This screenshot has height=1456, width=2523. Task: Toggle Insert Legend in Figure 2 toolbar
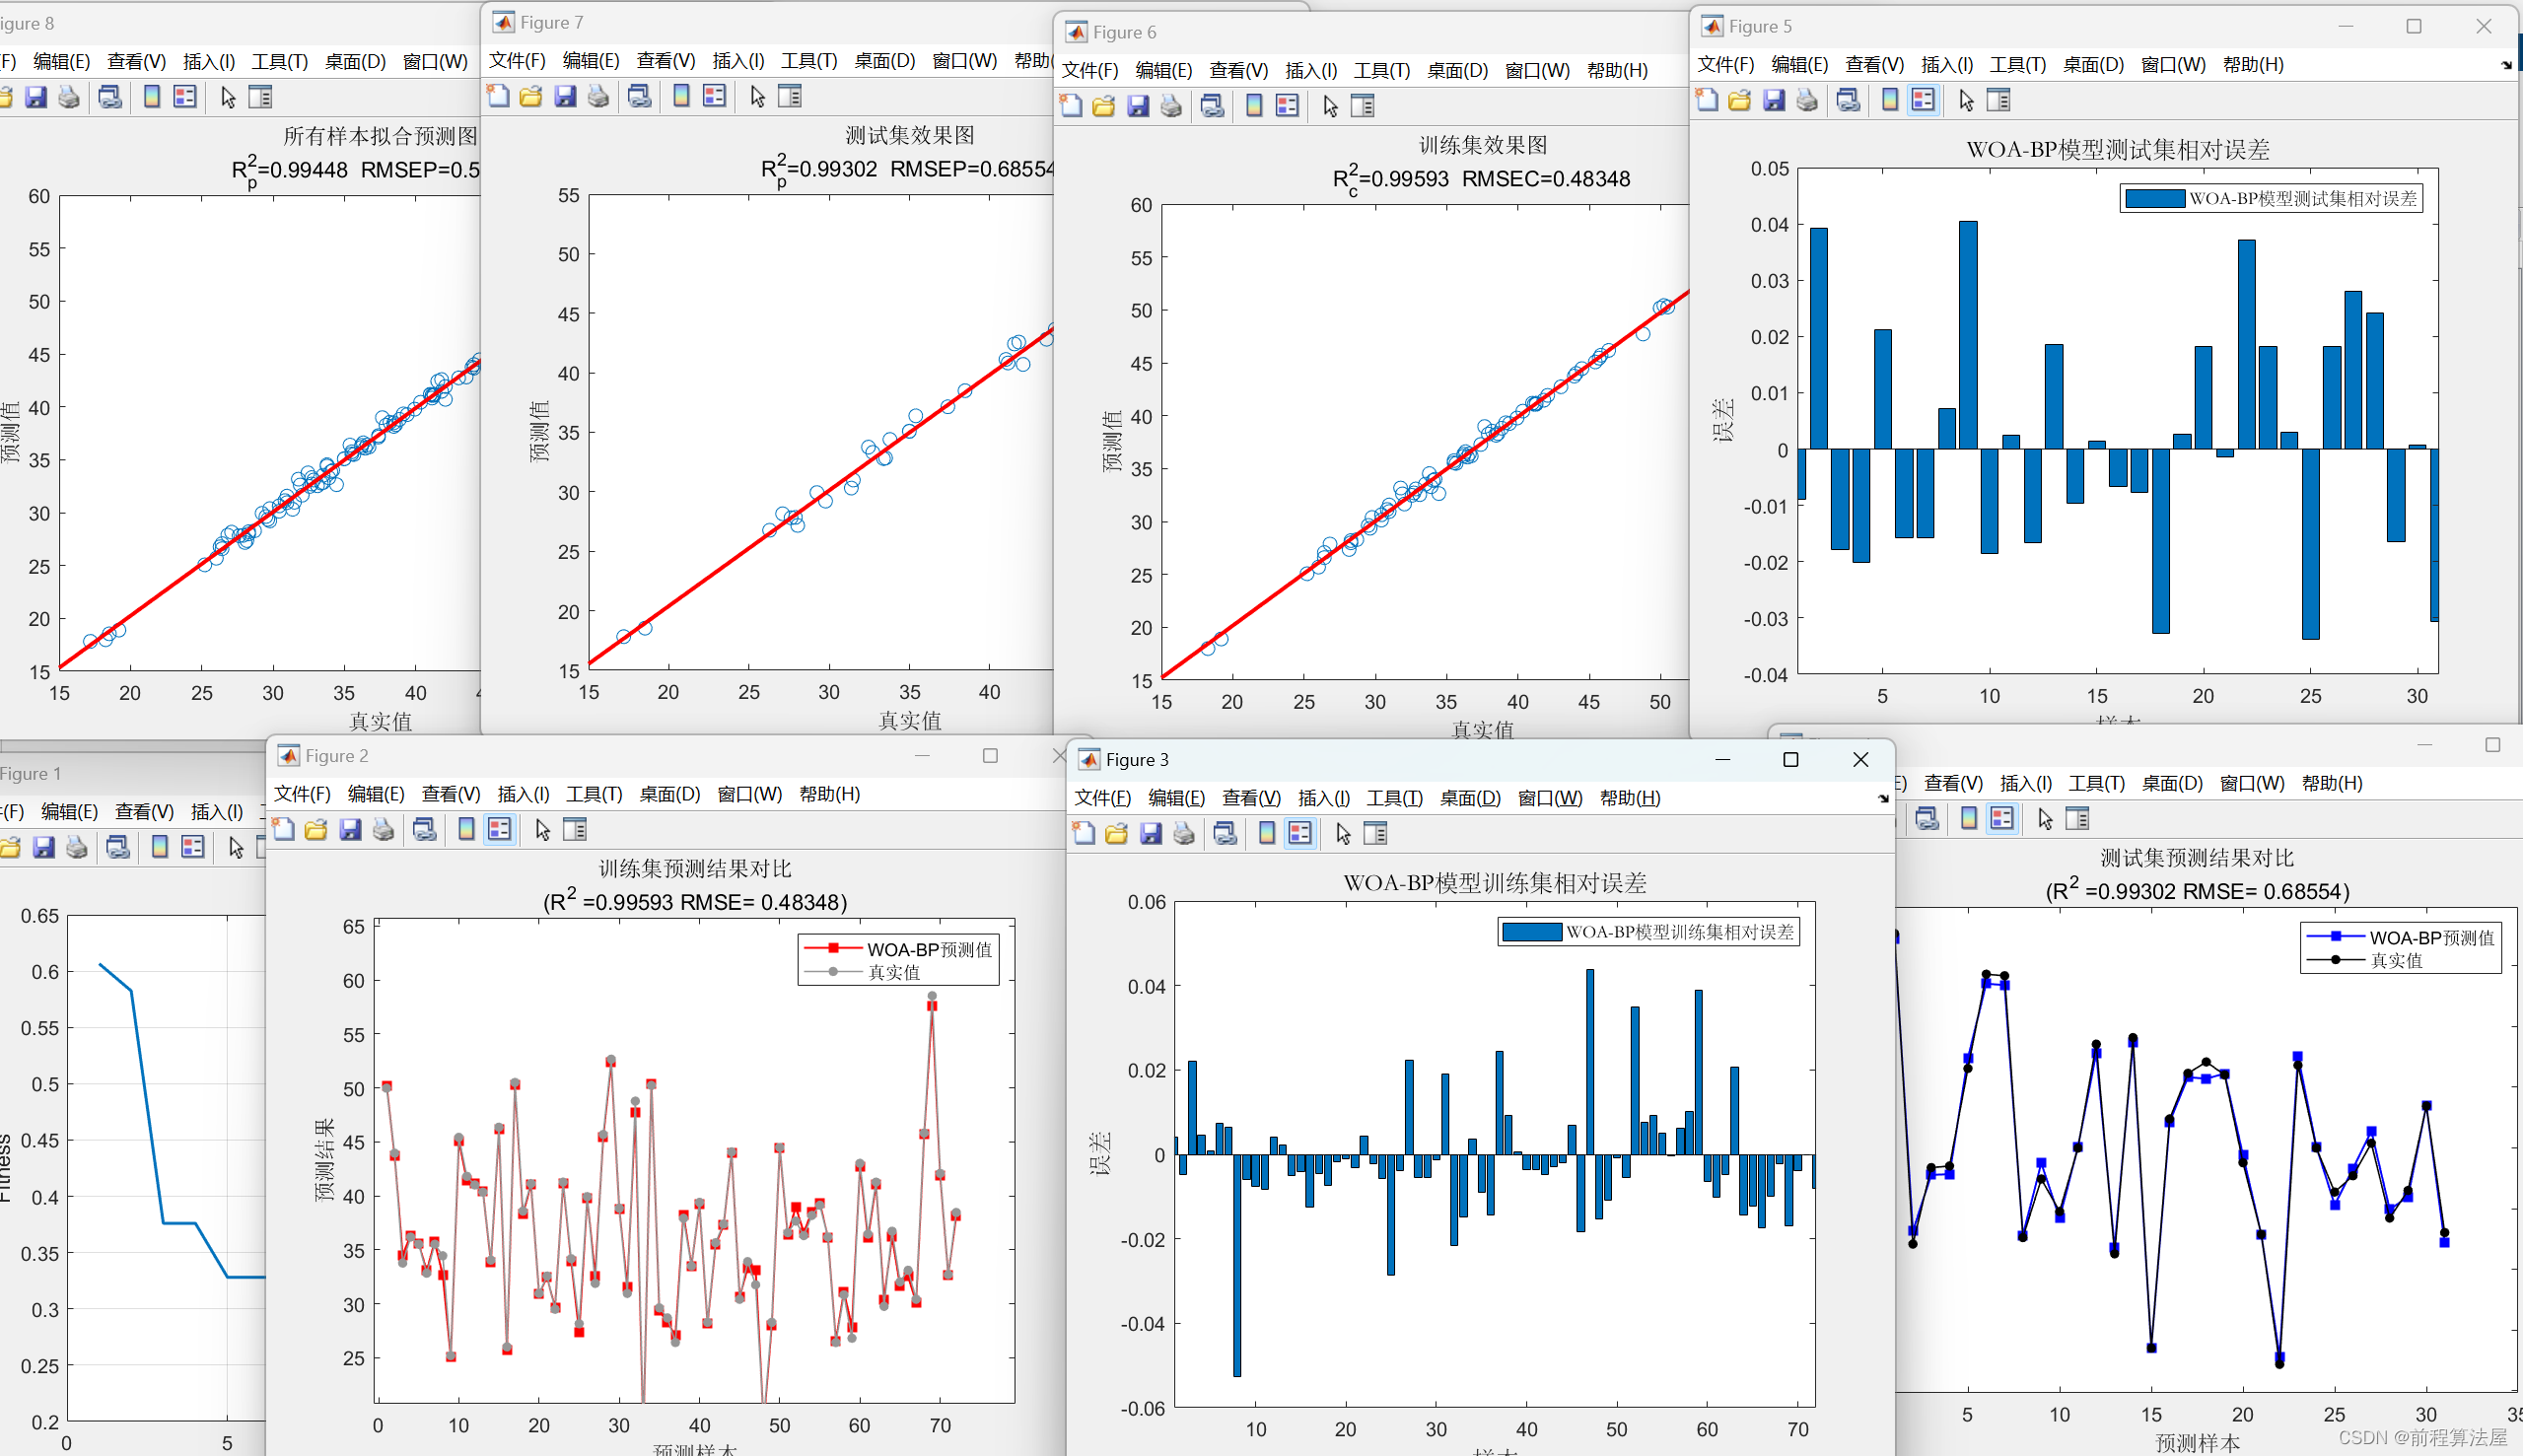(499, 829)
